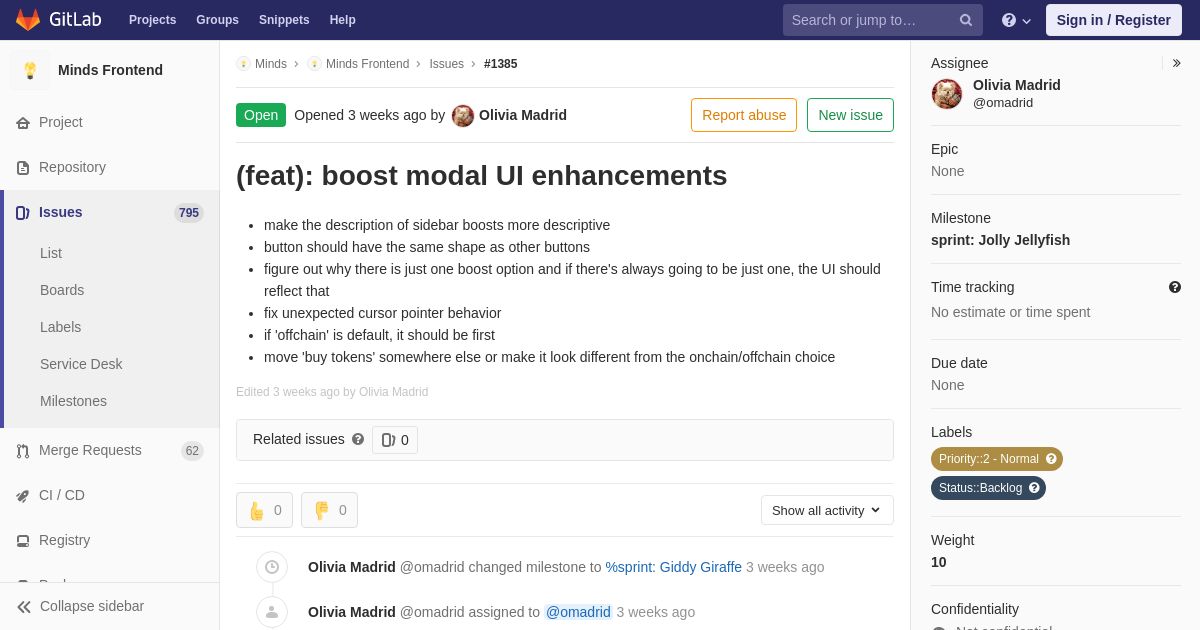The image size is (1200, 630).
Task: Click the assignee avatar in right sidebar
Action: click(947, 94)
